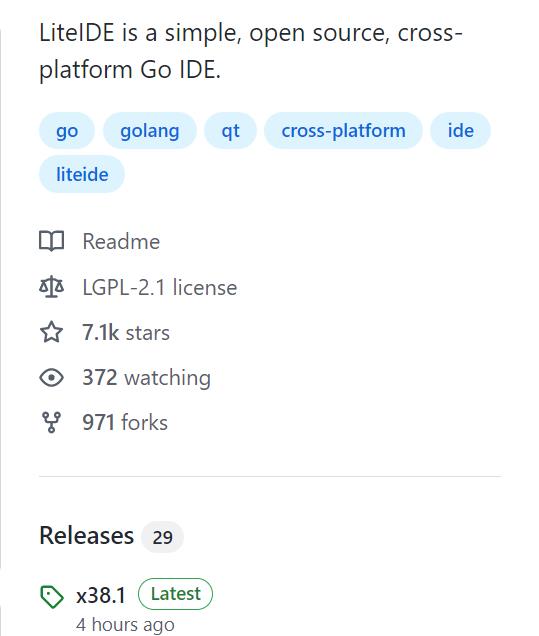This screenshot has height=636, width=539.
Task: Click the 29 releases count badge
Action: point(162,537)
